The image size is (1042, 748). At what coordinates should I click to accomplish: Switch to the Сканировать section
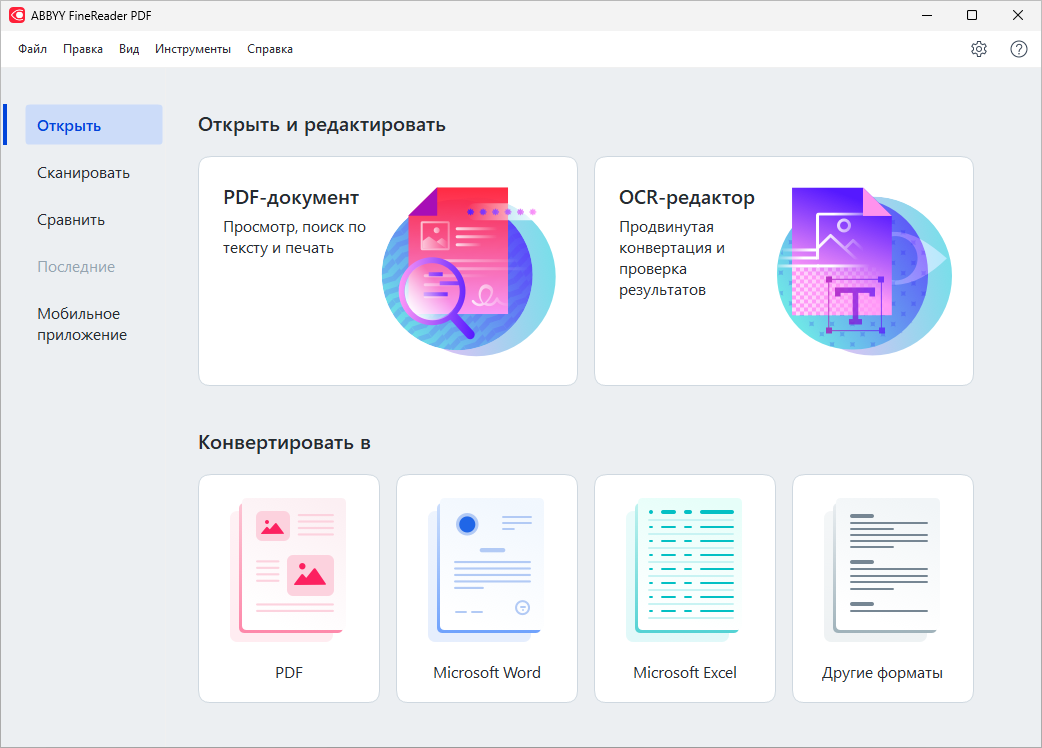(x=84, y=172)
